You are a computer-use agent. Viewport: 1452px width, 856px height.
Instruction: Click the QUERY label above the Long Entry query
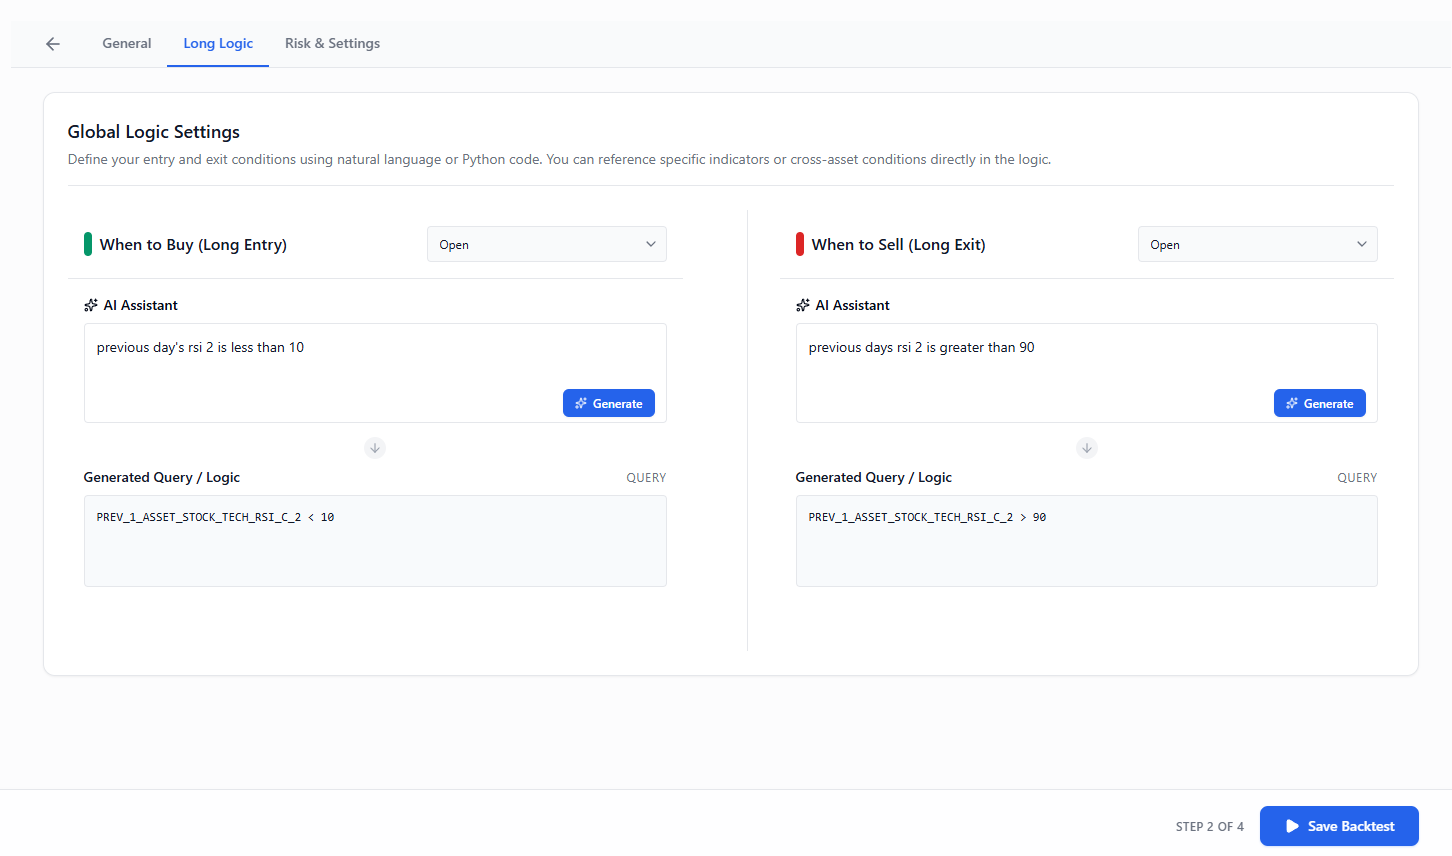[646, 478]
